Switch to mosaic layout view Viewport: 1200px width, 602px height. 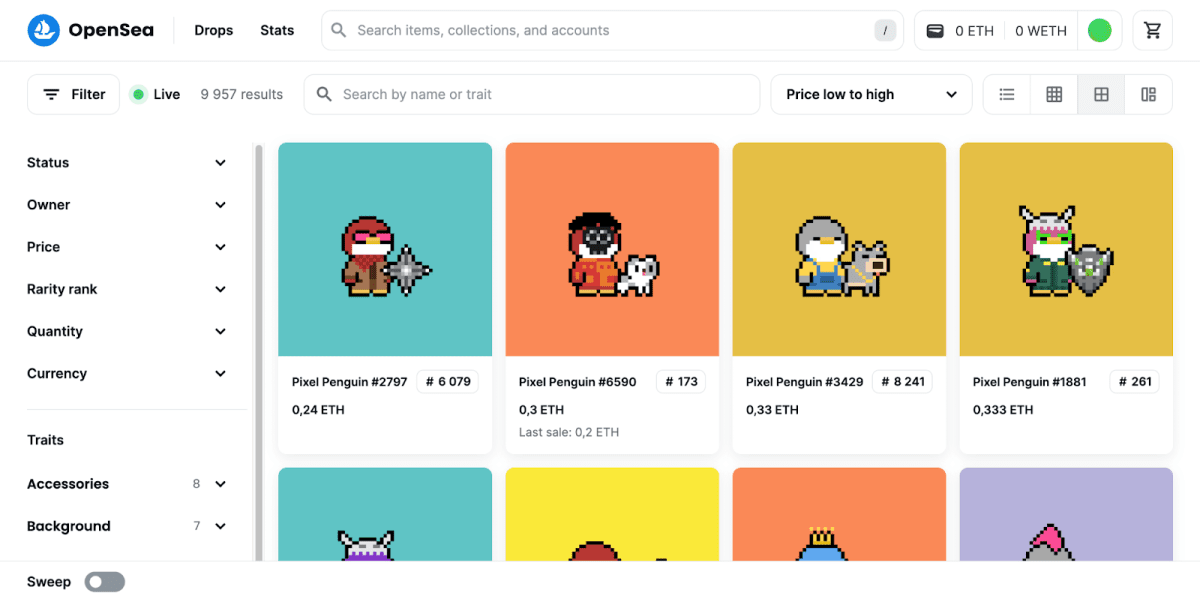(x=1148, y=94)
